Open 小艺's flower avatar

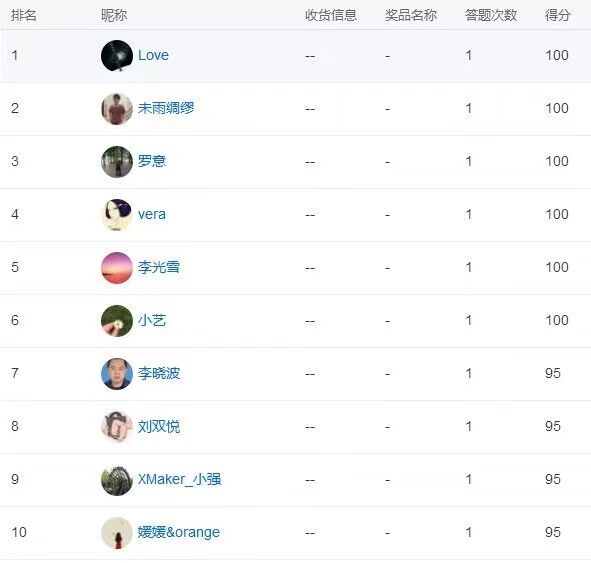117,320
